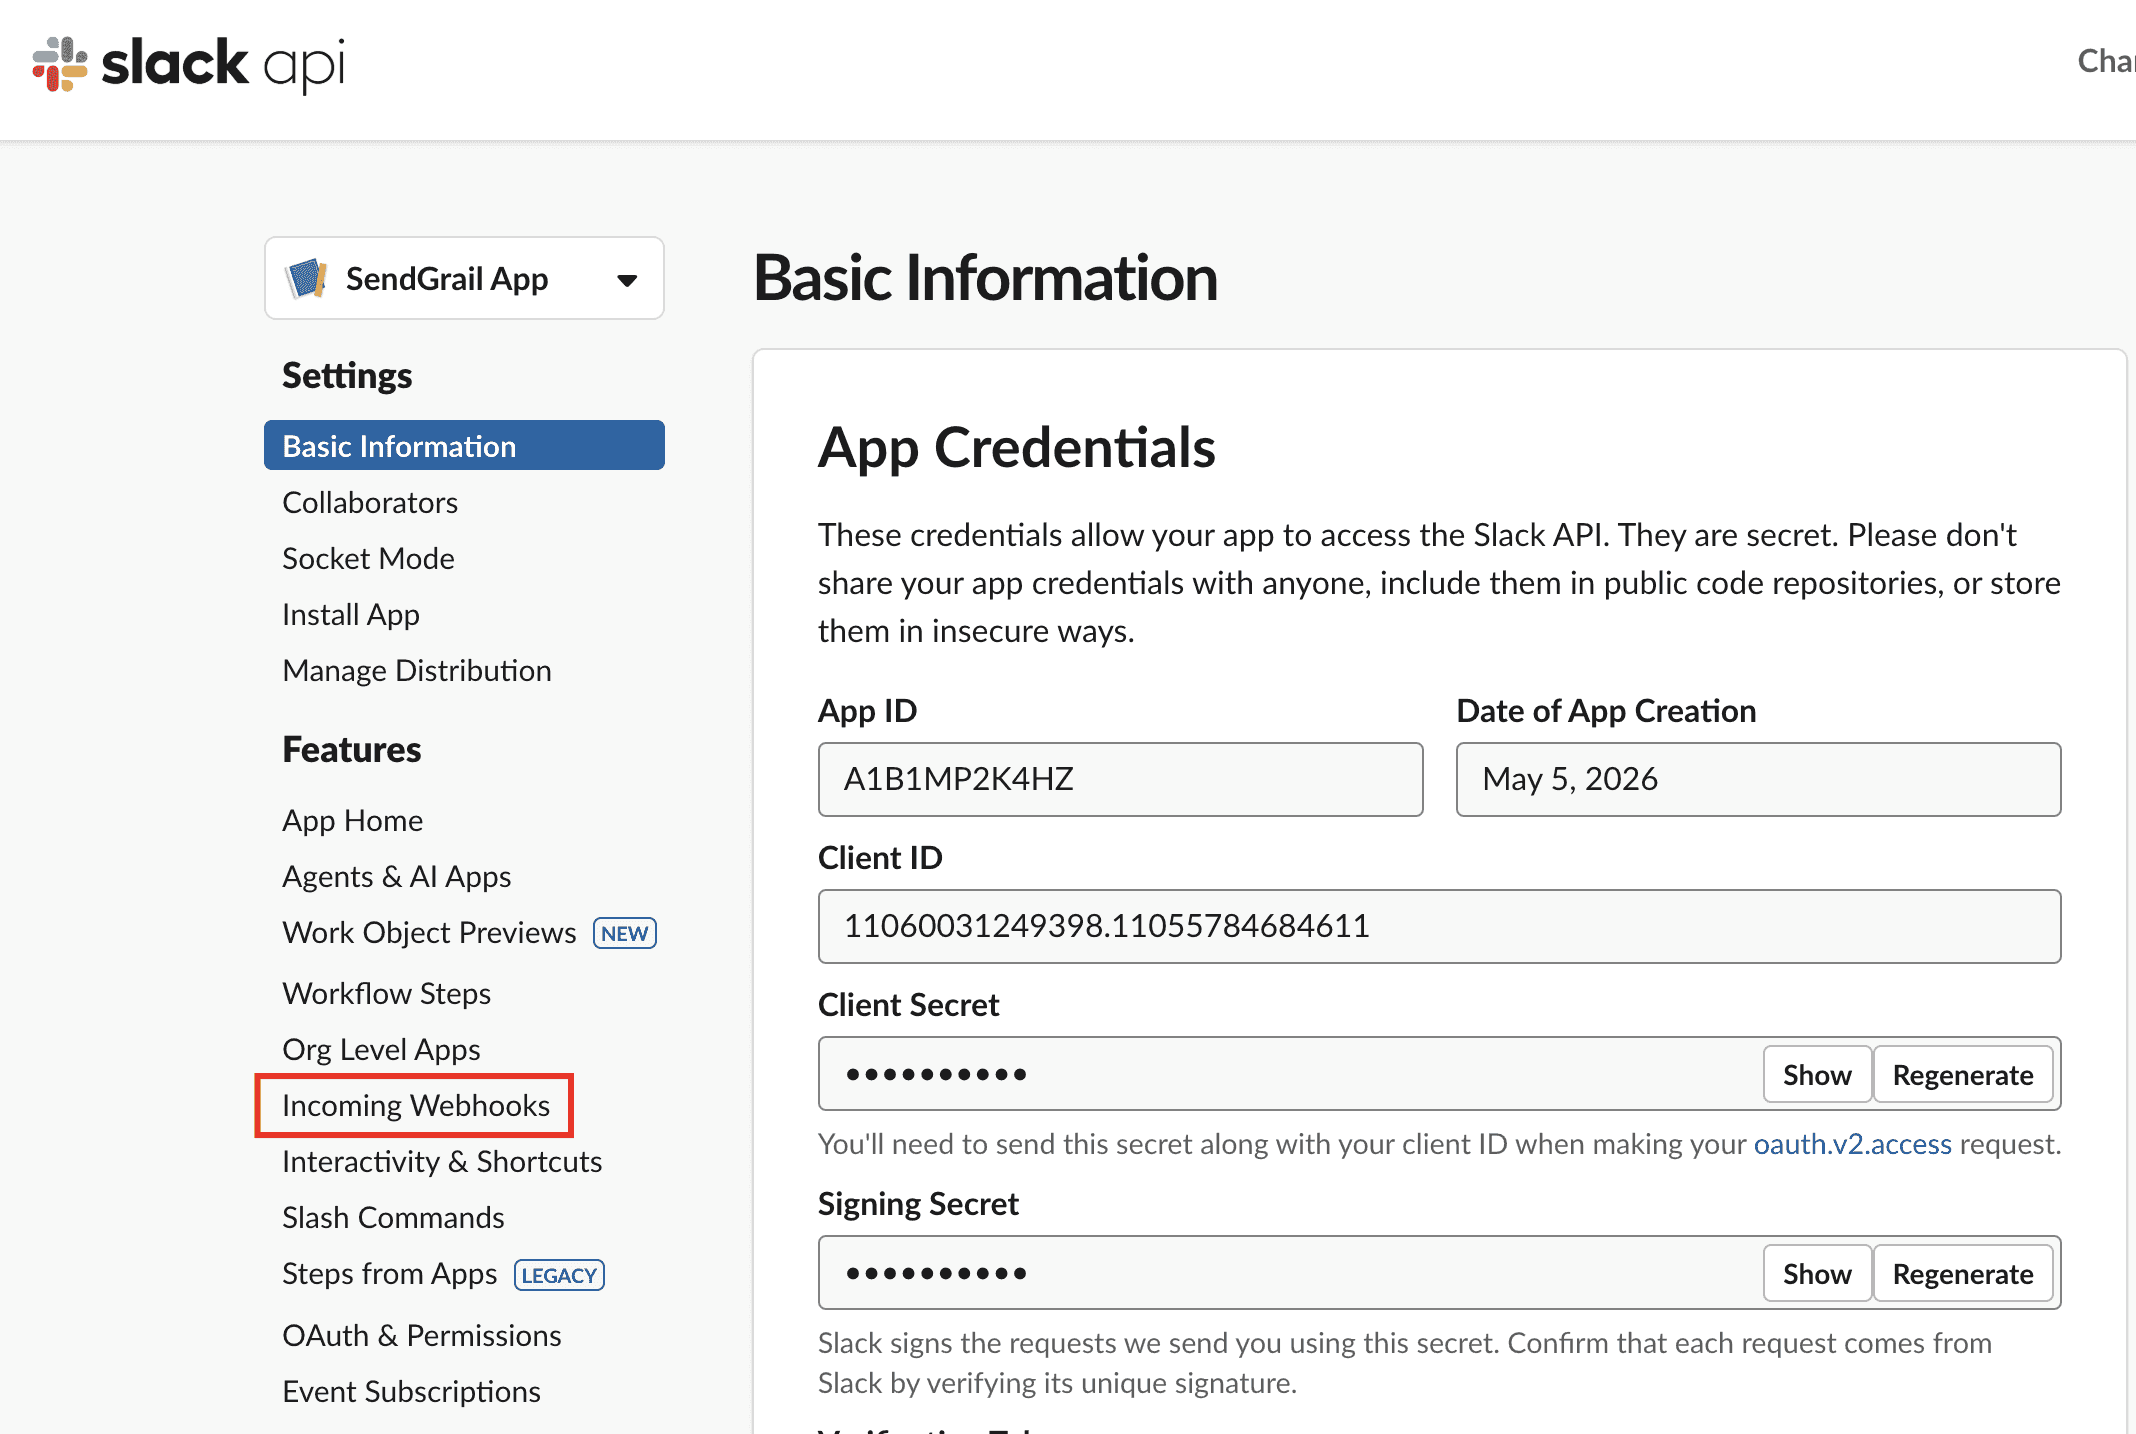Screen dimensions: 2136x1434
Task: Click the Basic Information page heading
Action: (985, 277)
